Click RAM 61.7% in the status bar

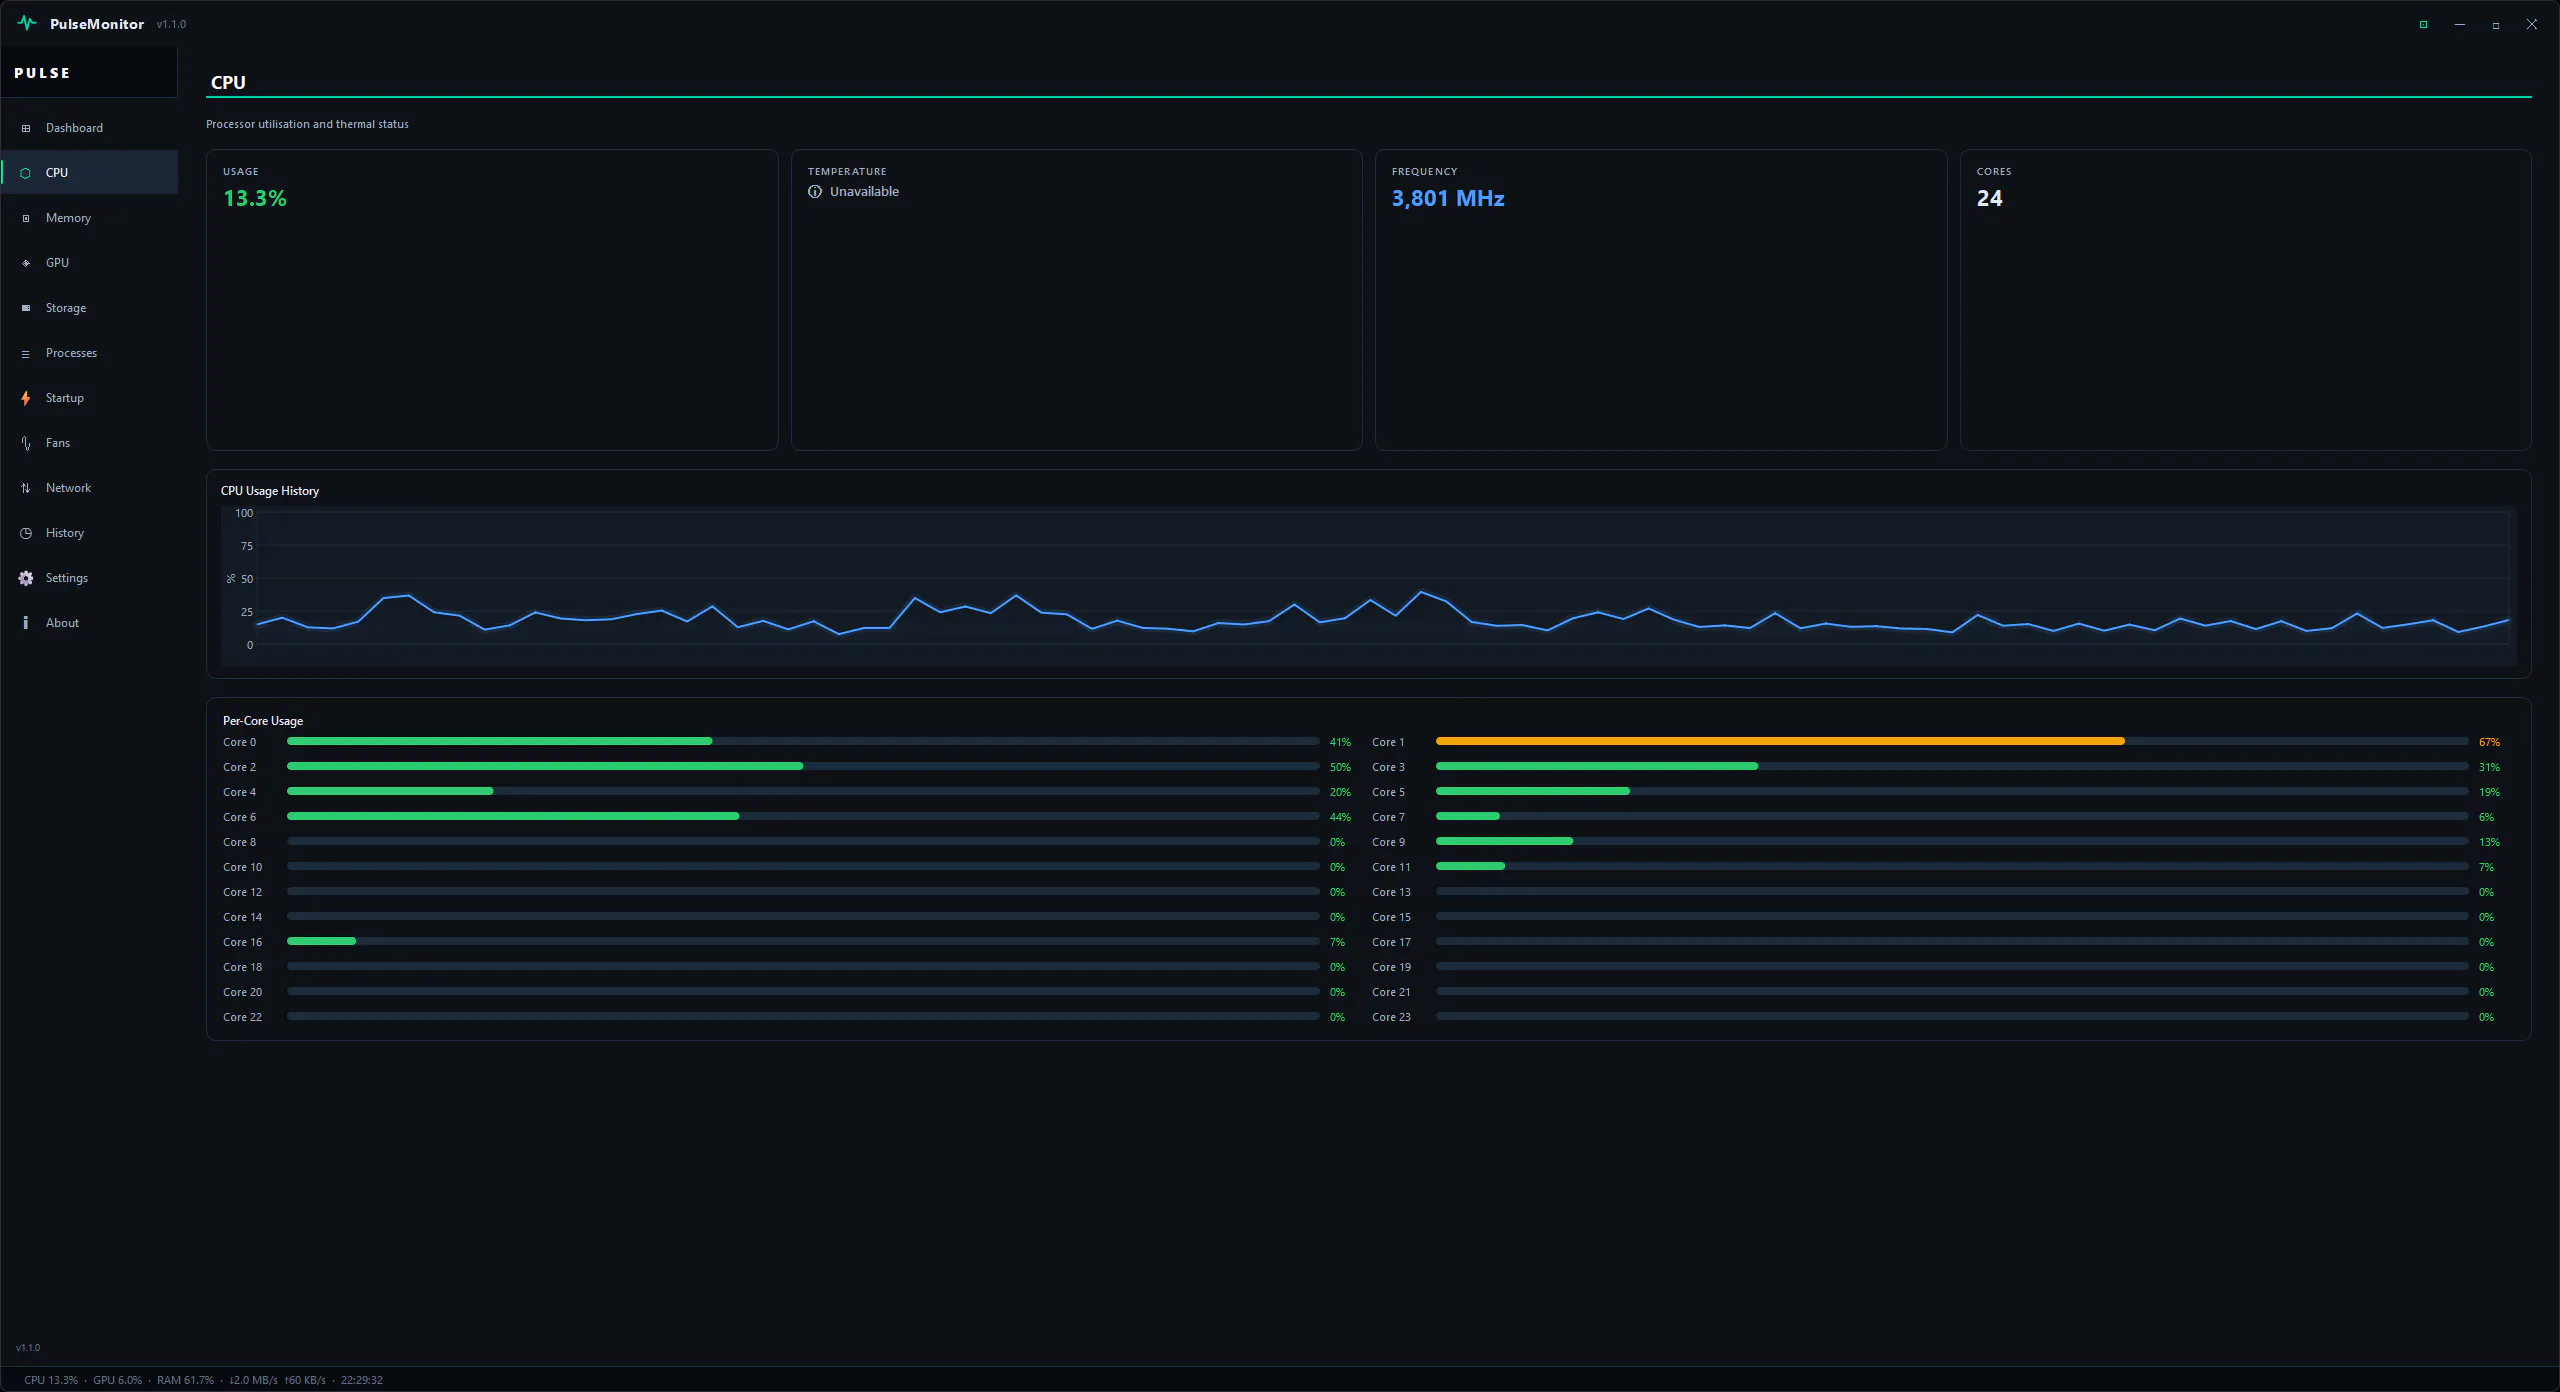(185, 1380)
